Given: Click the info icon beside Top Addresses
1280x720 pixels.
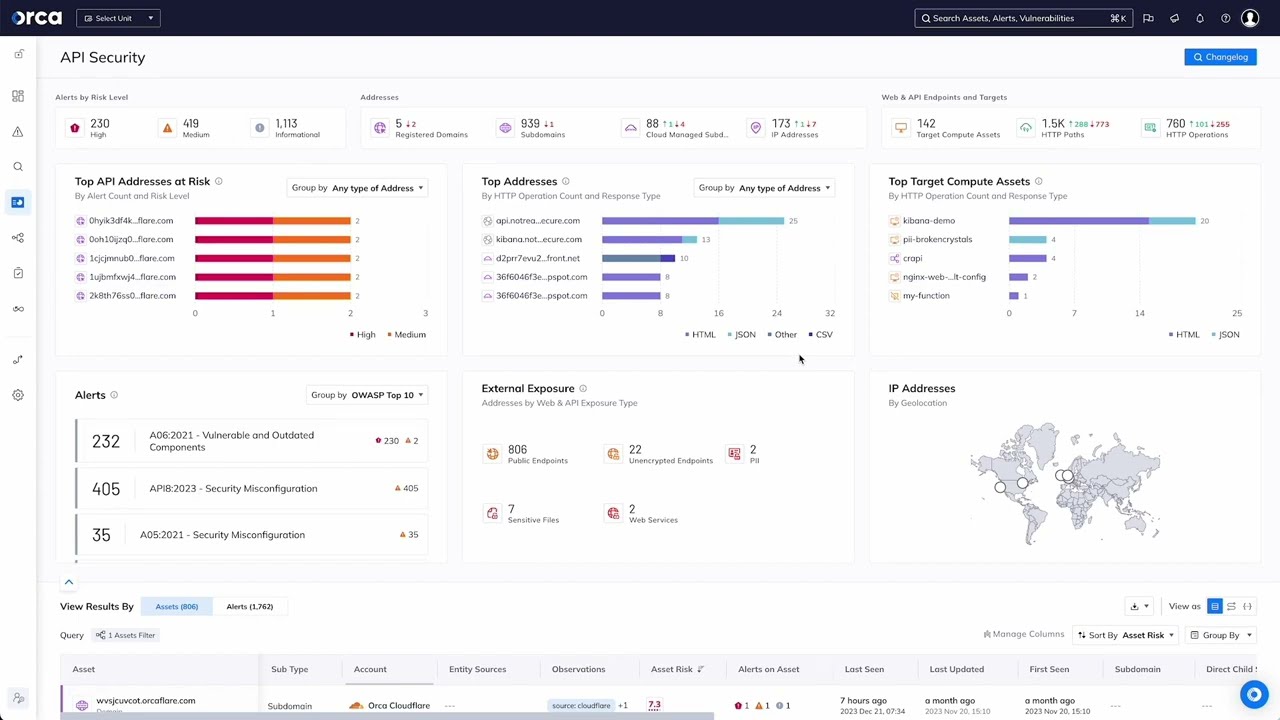Looking at the screenshot, I should coord(565,181).
